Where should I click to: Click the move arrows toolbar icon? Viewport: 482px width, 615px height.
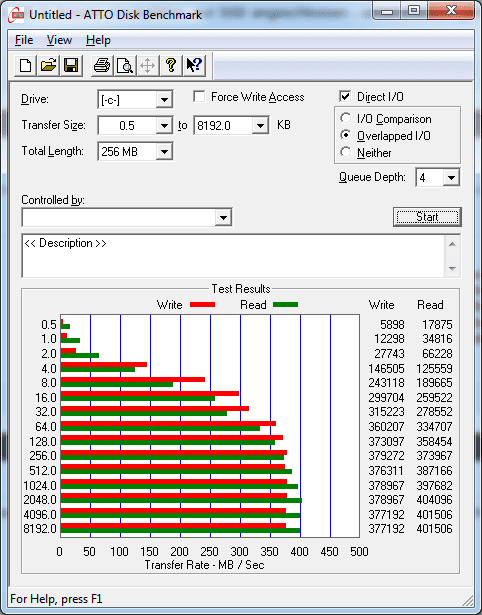pyautogui.click(x=147, y=65)
